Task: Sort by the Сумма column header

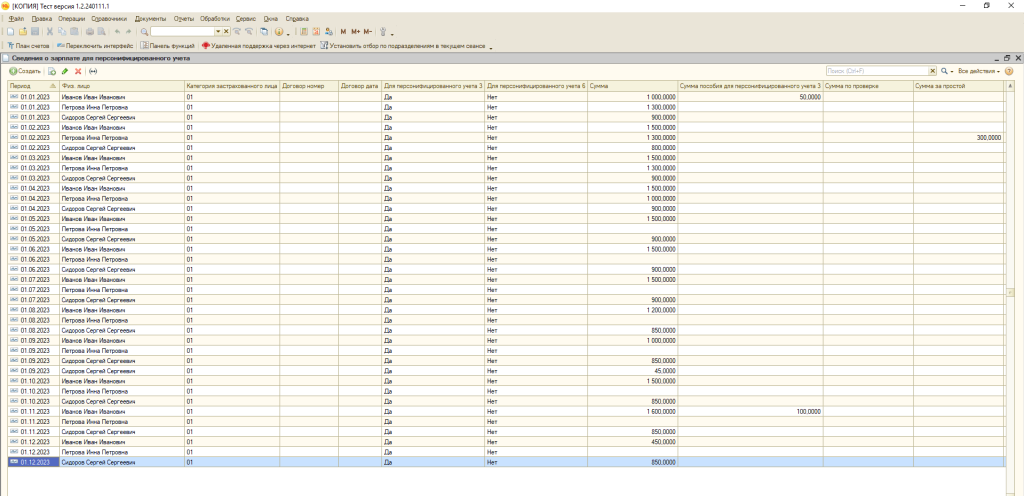Action: [x=632, y=86]
